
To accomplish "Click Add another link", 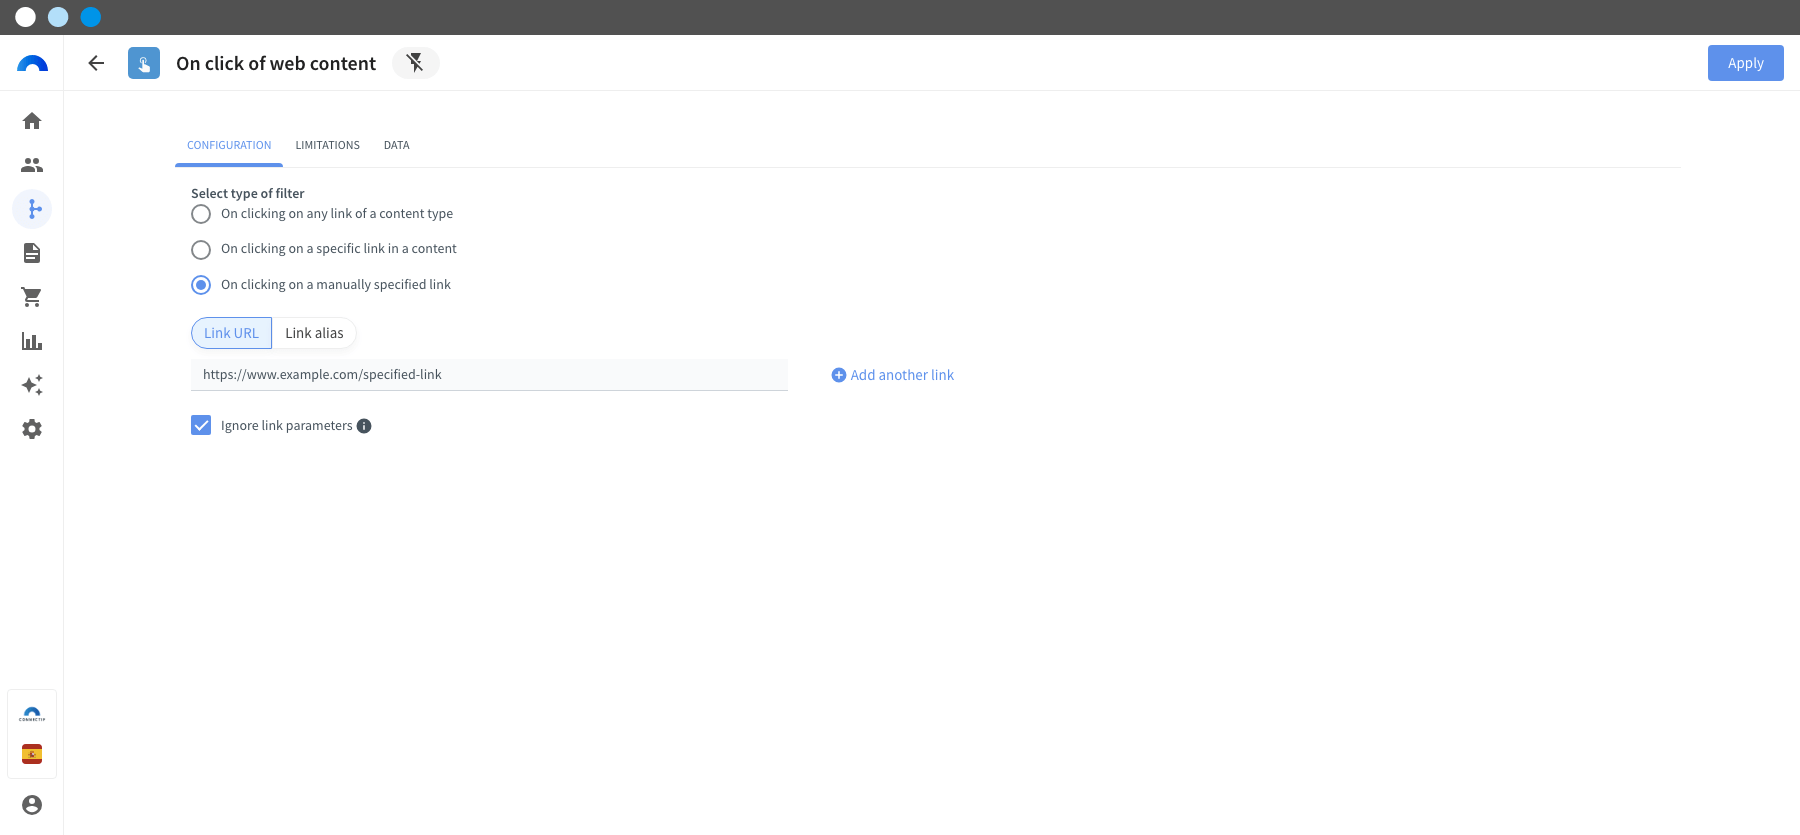I will pyautogui.click(x=893, y=375).
